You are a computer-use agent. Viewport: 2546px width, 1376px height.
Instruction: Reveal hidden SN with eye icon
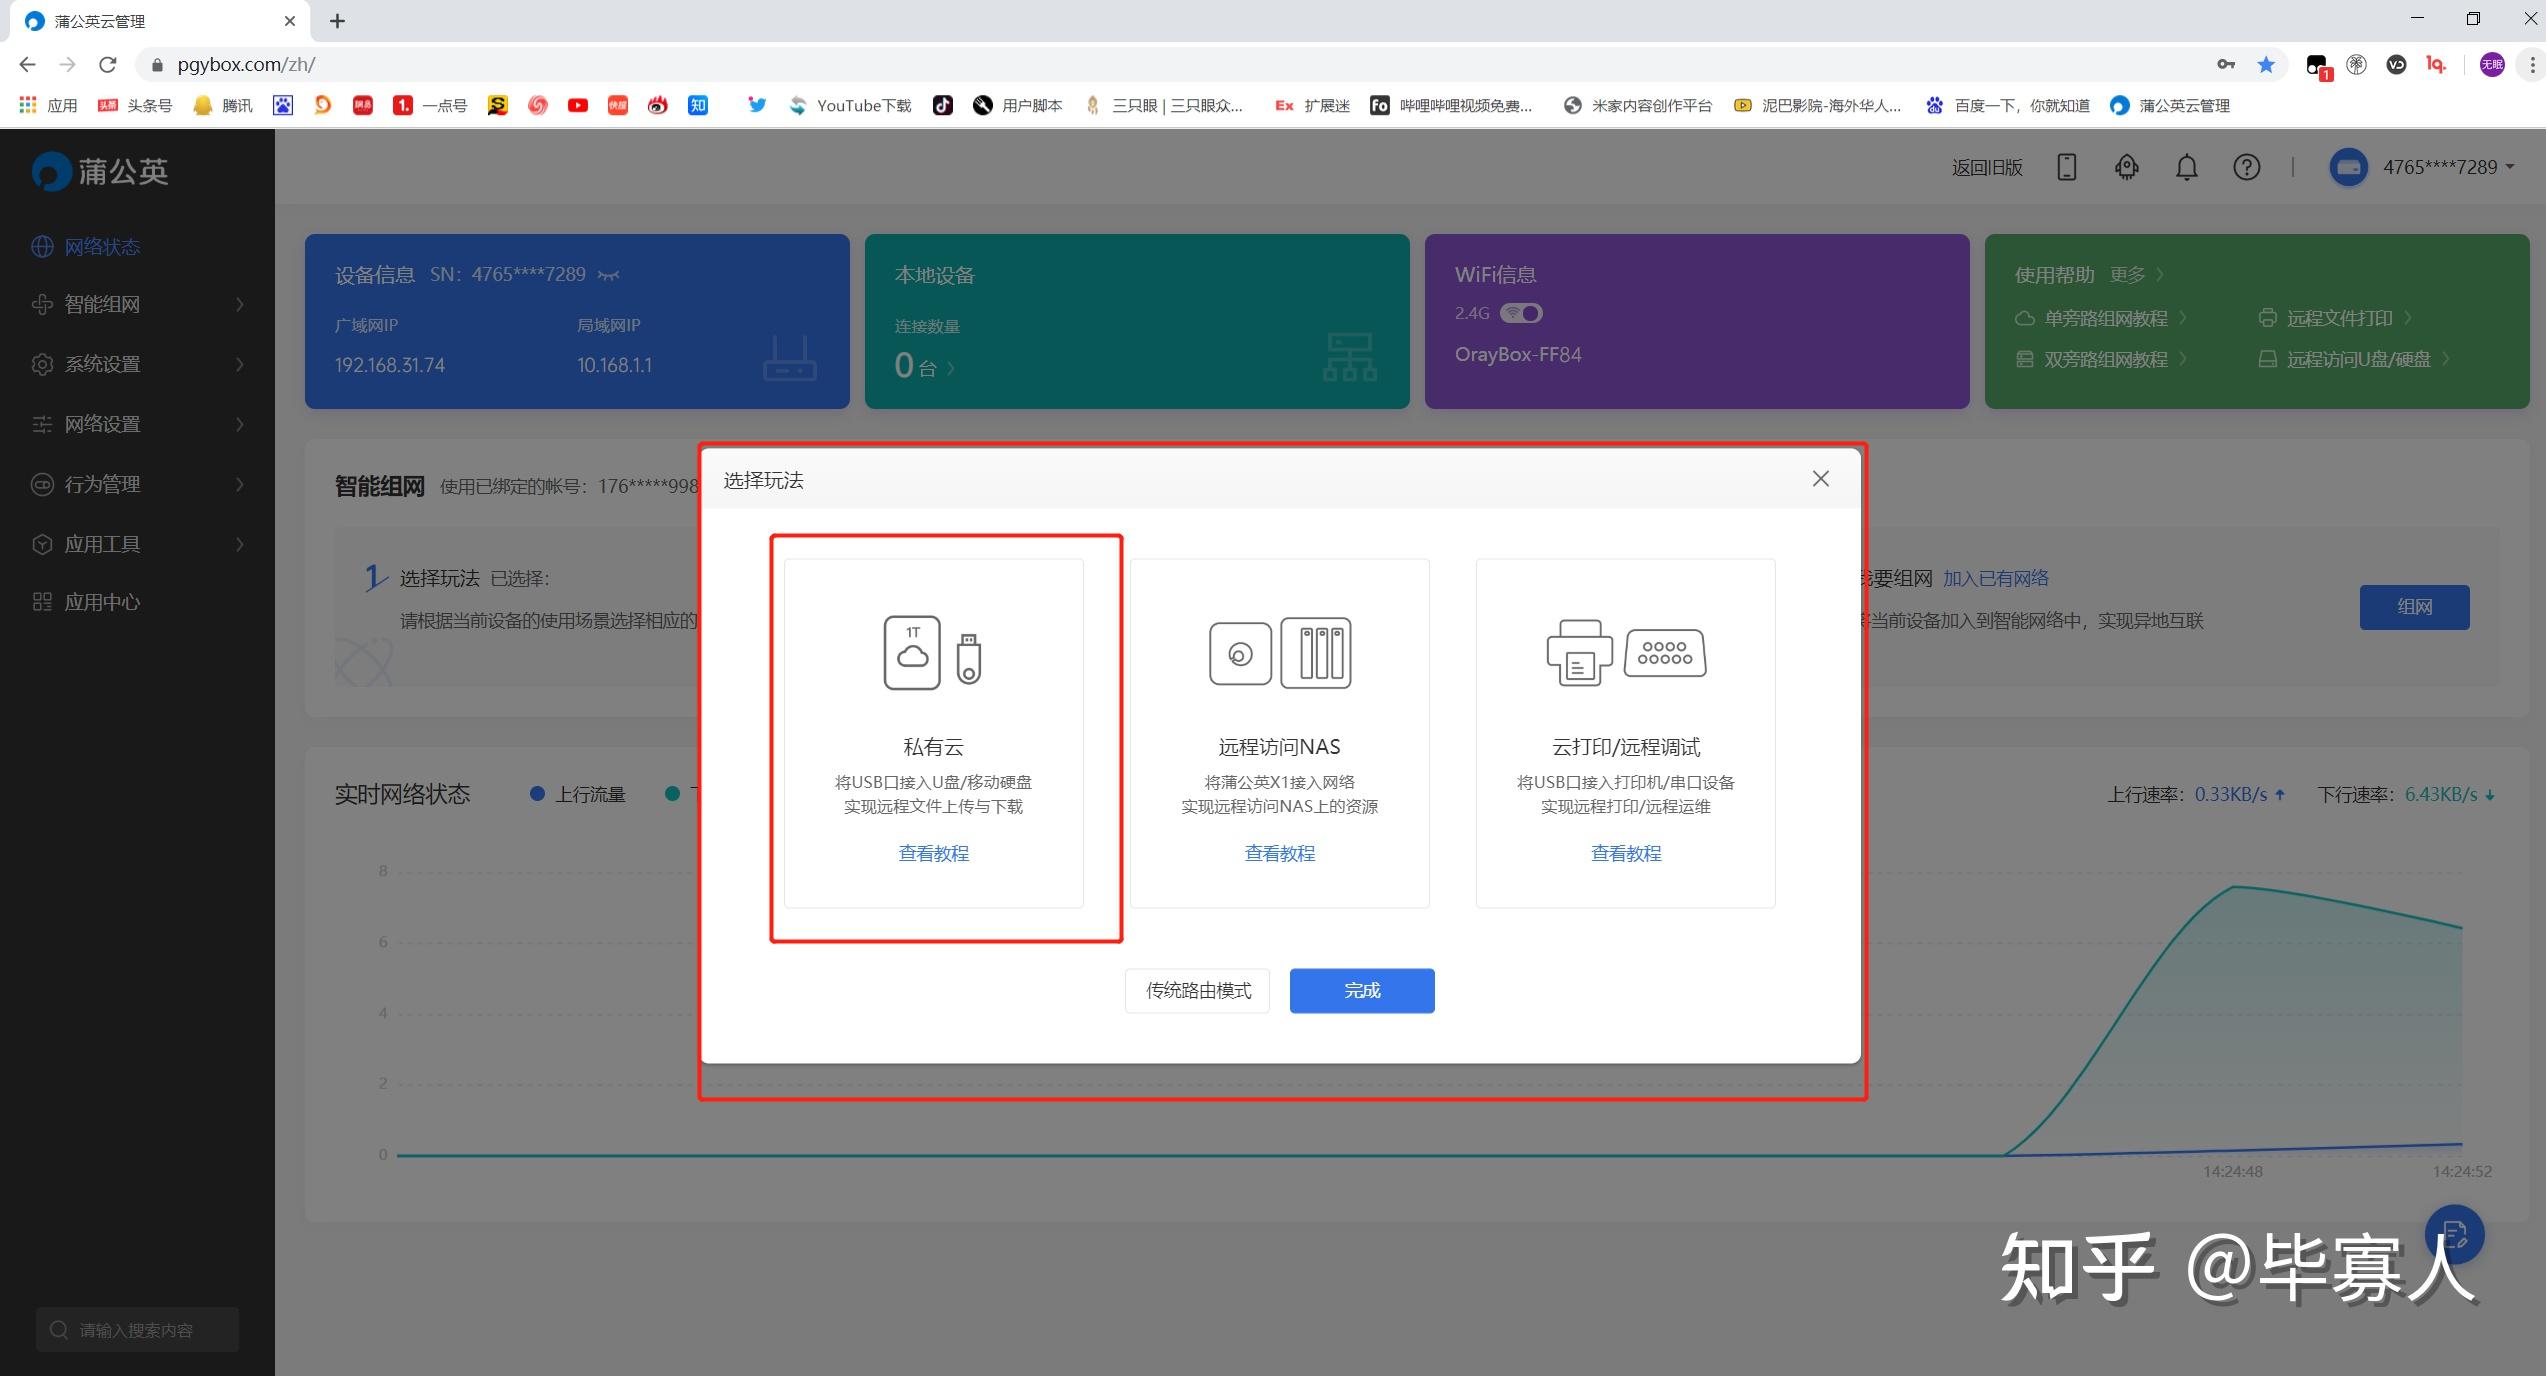click(608, 275)
